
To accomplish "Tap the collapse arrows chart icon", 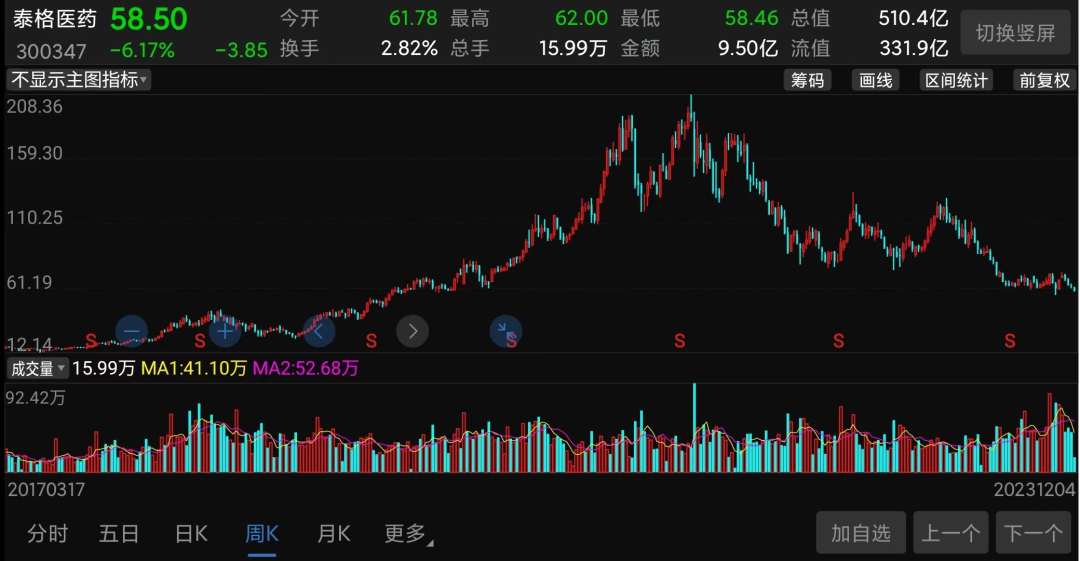I will pyautogui.click(x=506, y=332).
